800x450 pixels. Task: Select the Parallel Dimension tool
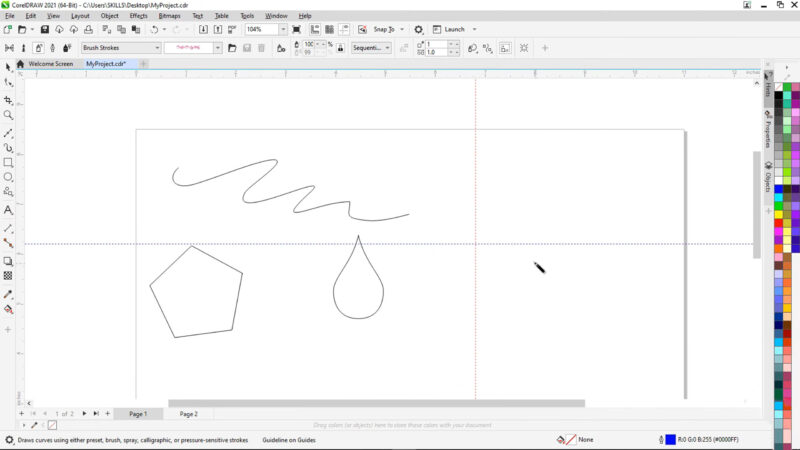(x=8, y=228)
